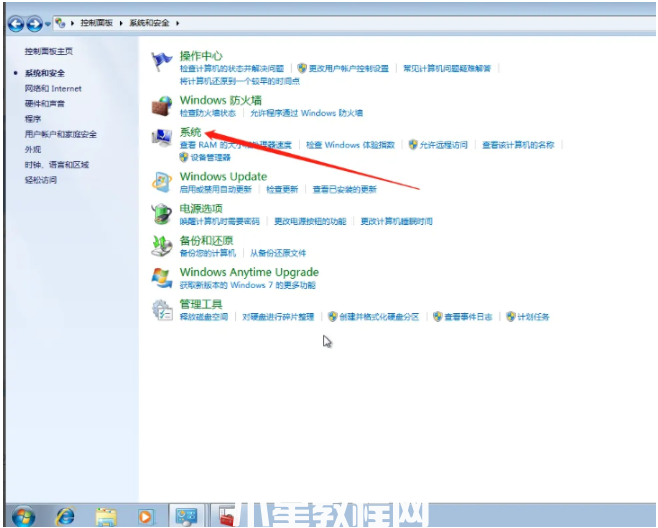The height and width of the screenshot is (528, 658).
Task: Open the 管理工具 heading
Action: (x=201, y=304)
